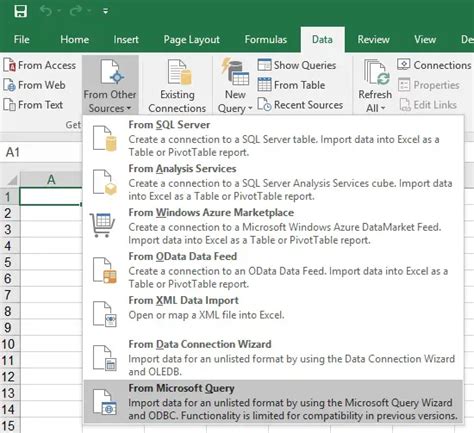474x433 pixels.
Task: Select From SQL Server menu entry
Action: click(x=273, y=138)
